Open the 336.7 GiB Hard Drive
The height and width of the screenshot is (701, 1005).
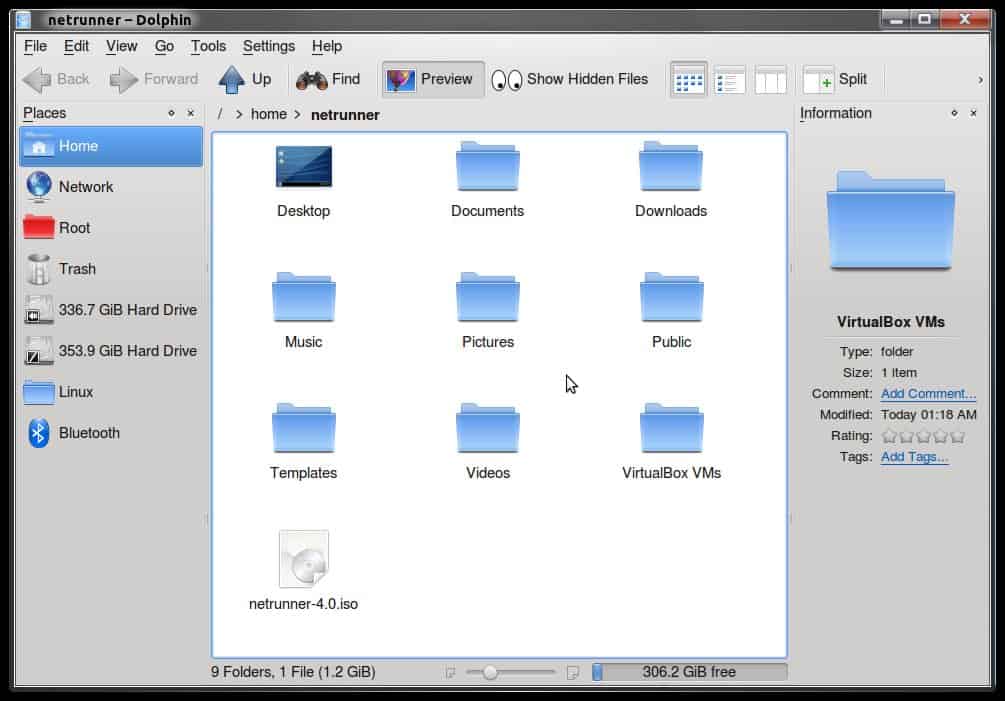pos(111,310)
